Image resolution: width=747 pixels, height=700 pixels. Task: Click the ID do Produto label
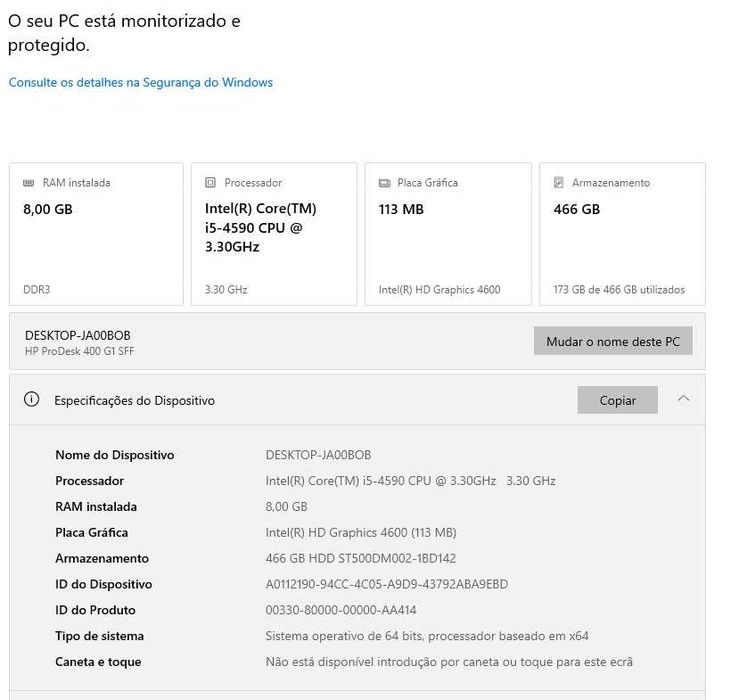95,610
